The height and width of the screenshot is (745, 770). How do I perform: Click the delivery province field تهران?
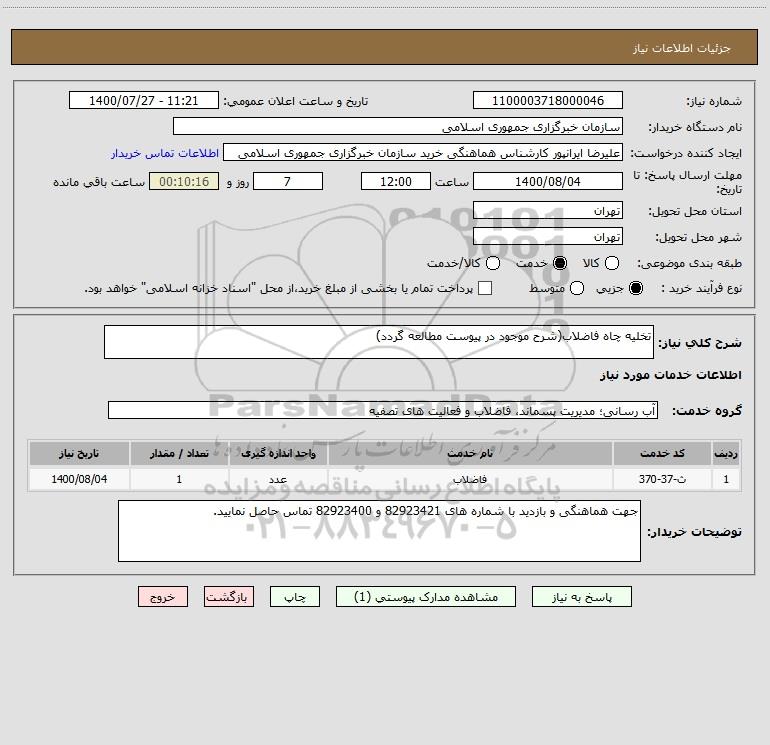pos(548,211)
